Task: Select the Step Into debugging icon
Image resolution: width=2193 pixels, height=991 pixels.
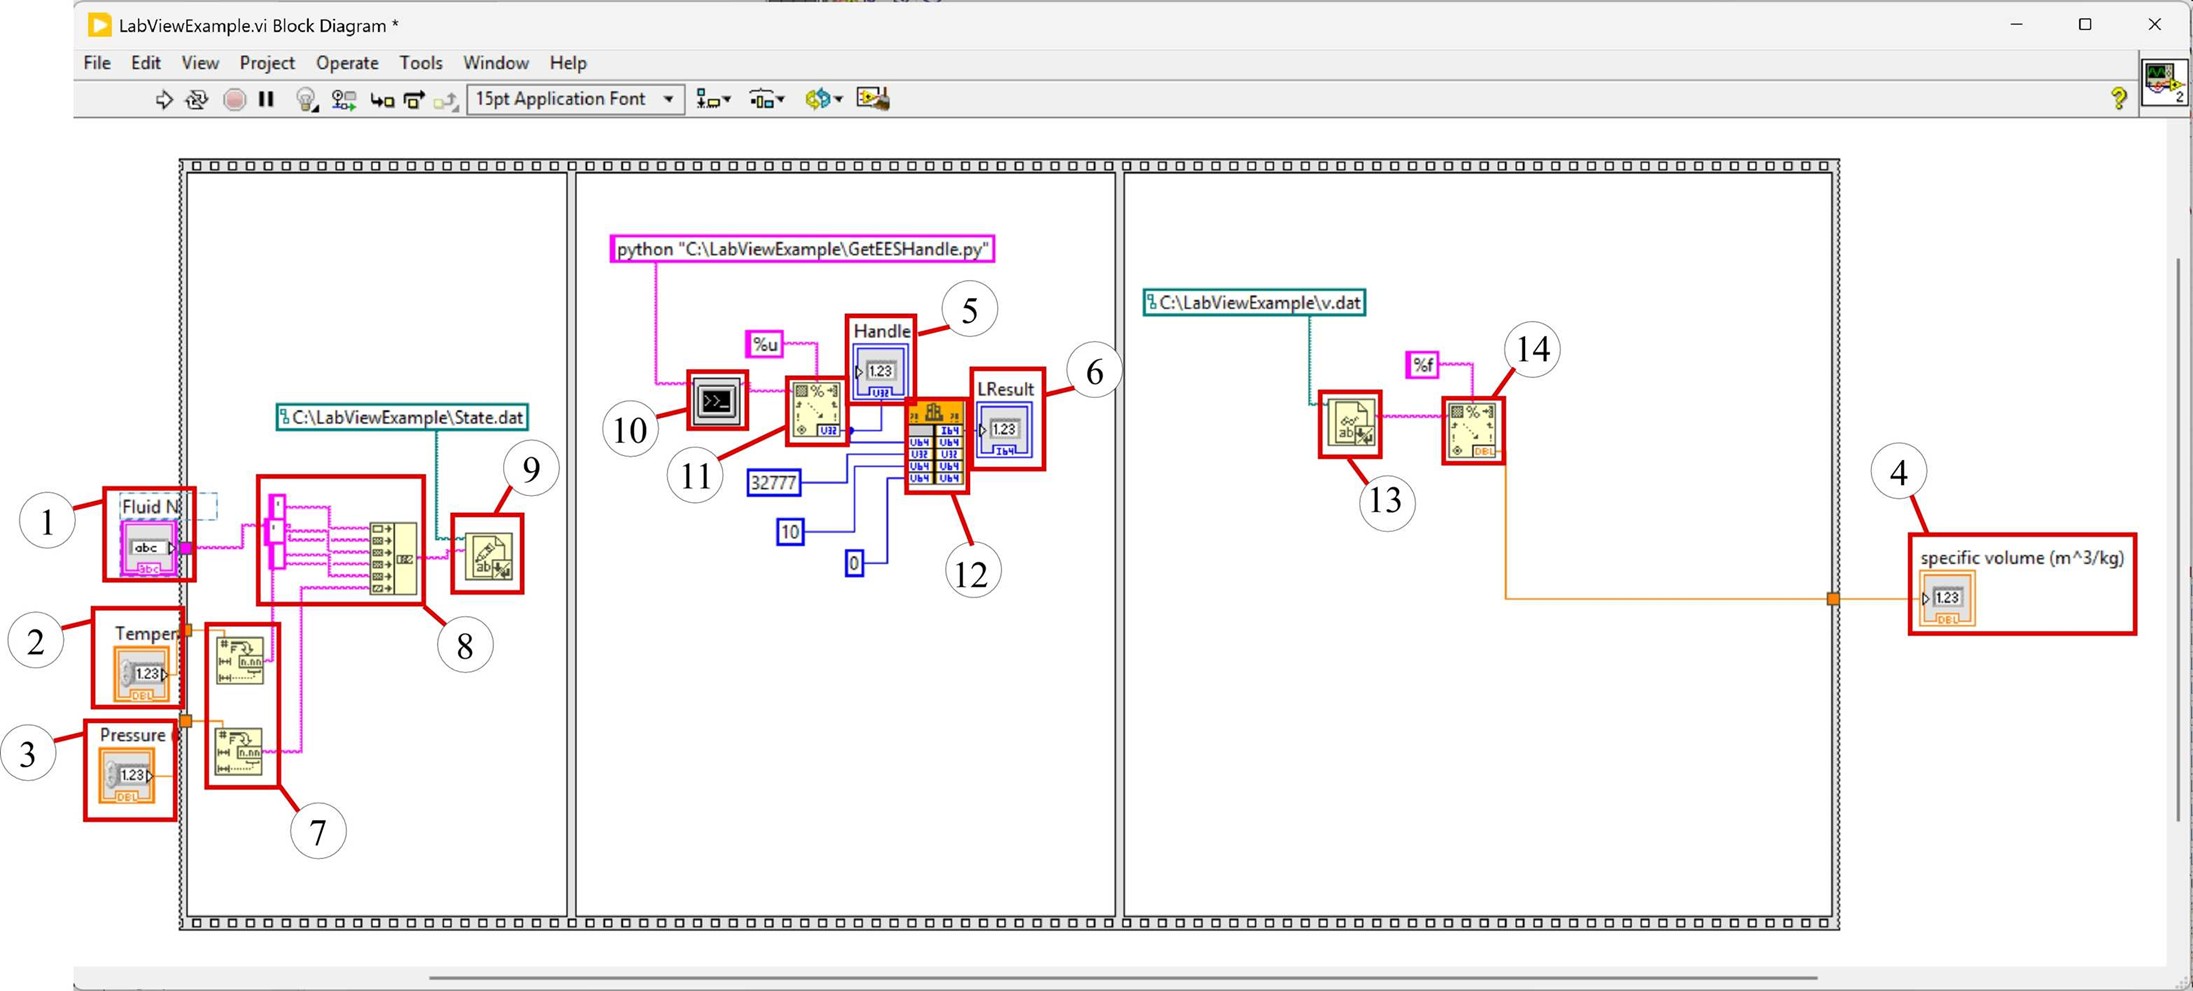Action: pos(381,99)
